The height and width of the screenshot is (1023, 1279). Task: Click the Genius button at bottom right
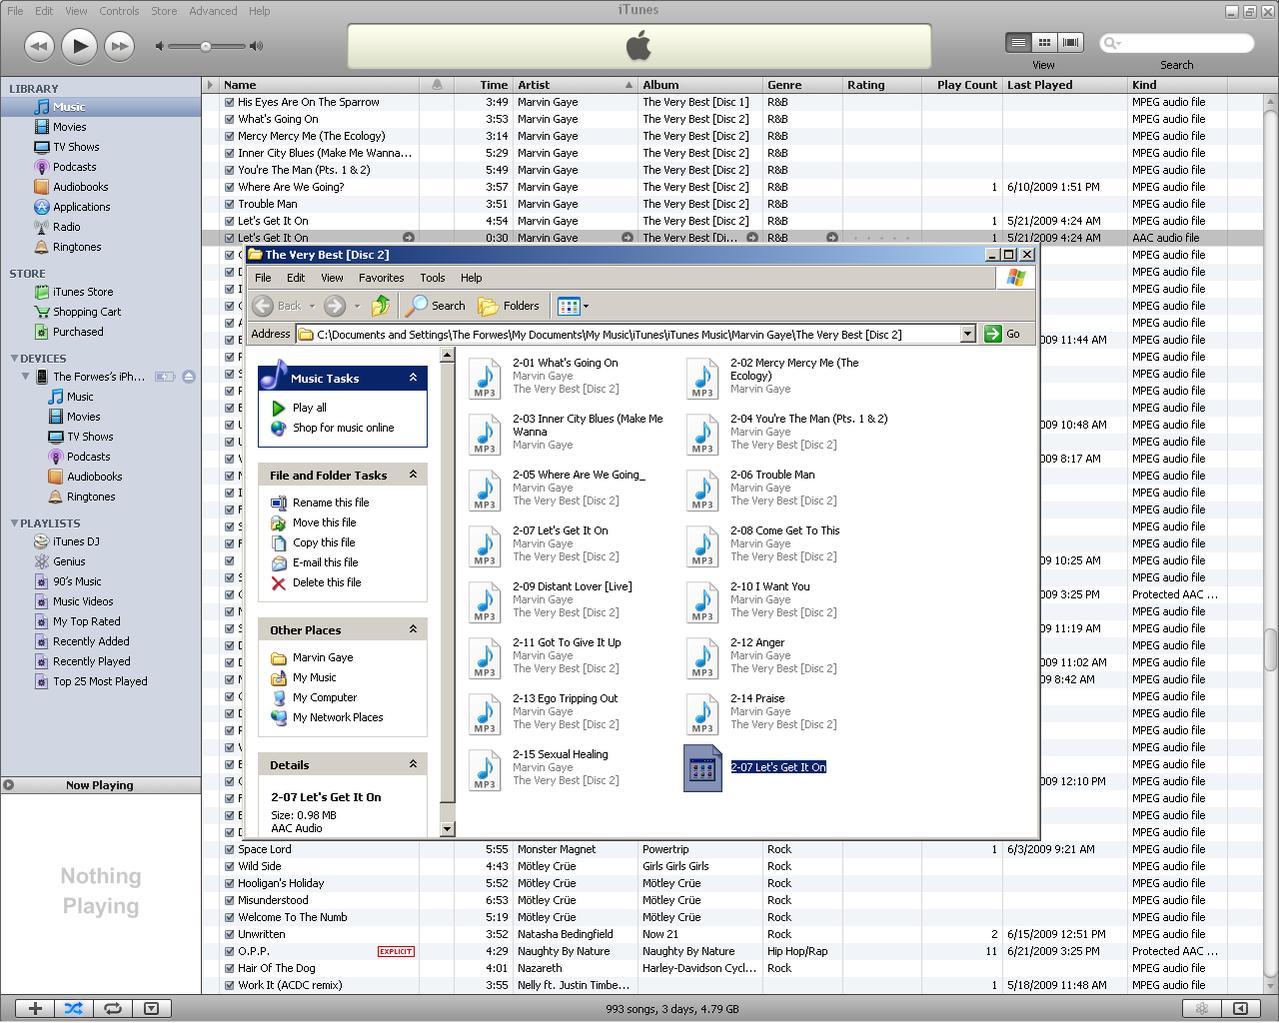1202,1008
